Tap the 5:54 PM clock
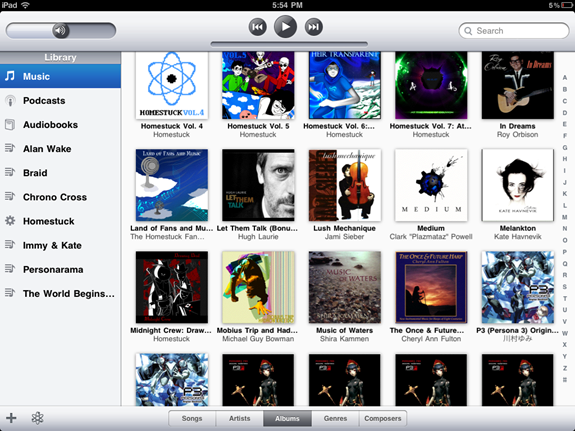Screen dimensions: 575x431 287,5
